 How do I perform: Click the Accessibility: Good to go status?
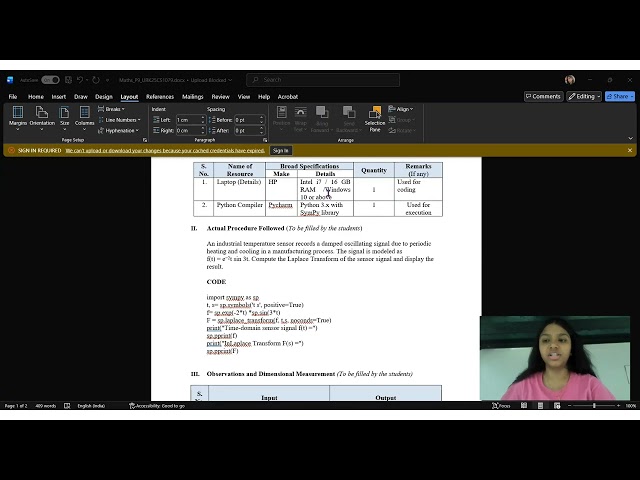[157, 406]
